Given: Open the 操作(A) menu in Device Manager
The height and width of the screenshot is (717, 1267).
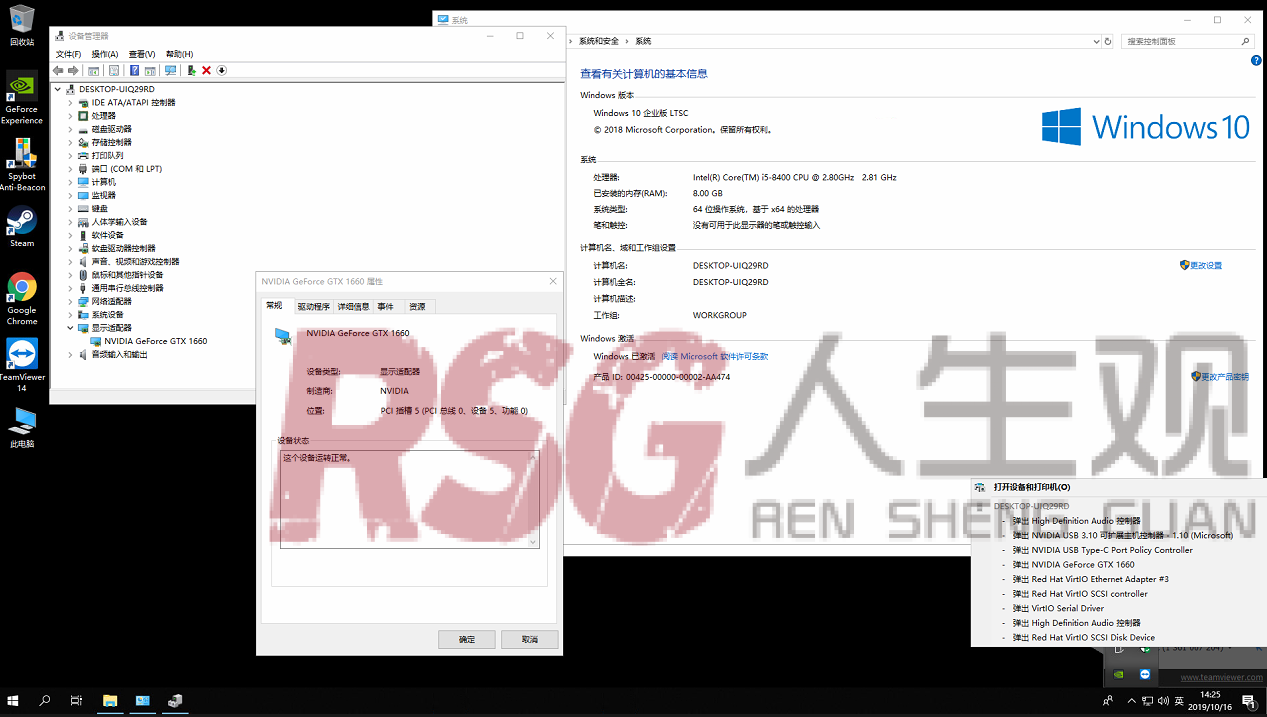Looking at the screenshot, I should click(x=105, y=54).
